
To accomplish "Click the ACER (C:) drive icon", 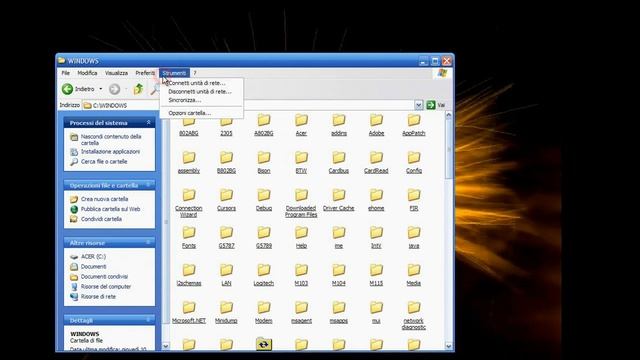I will coord(74,257).
